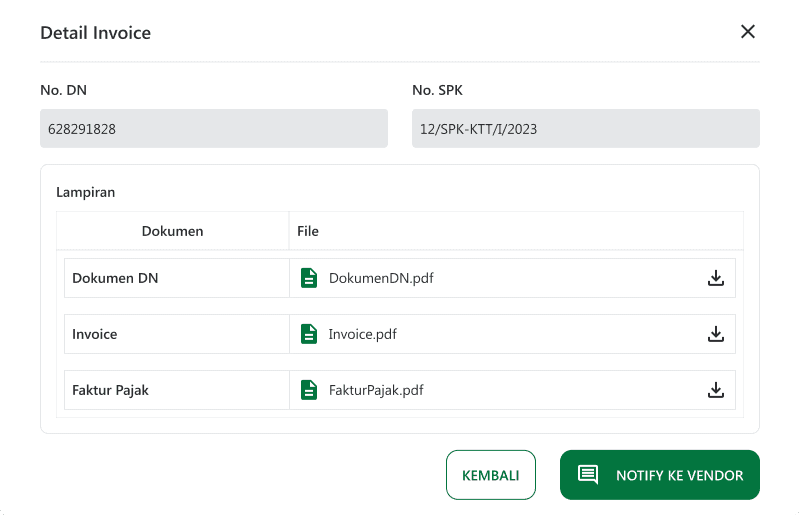
Task: Click the No. SPK field 12/SPK-KTT/I/2023
Action: pos(586,129)
